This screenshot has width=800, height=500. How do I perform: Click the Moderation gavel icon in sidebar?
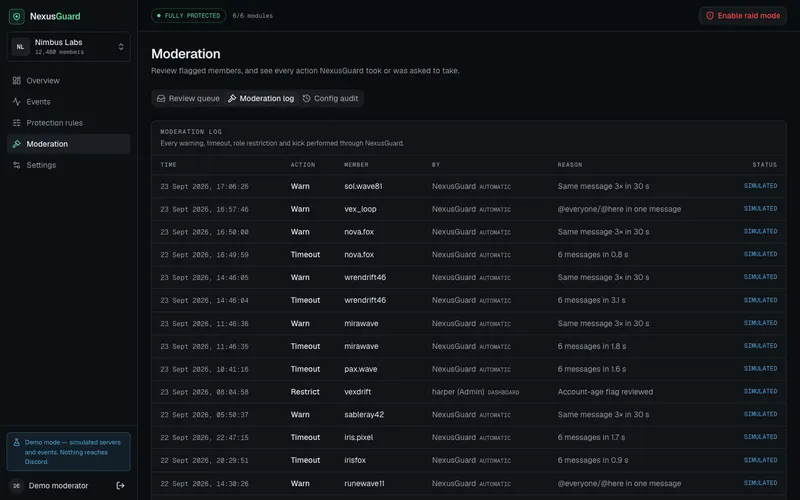(16, 144)
